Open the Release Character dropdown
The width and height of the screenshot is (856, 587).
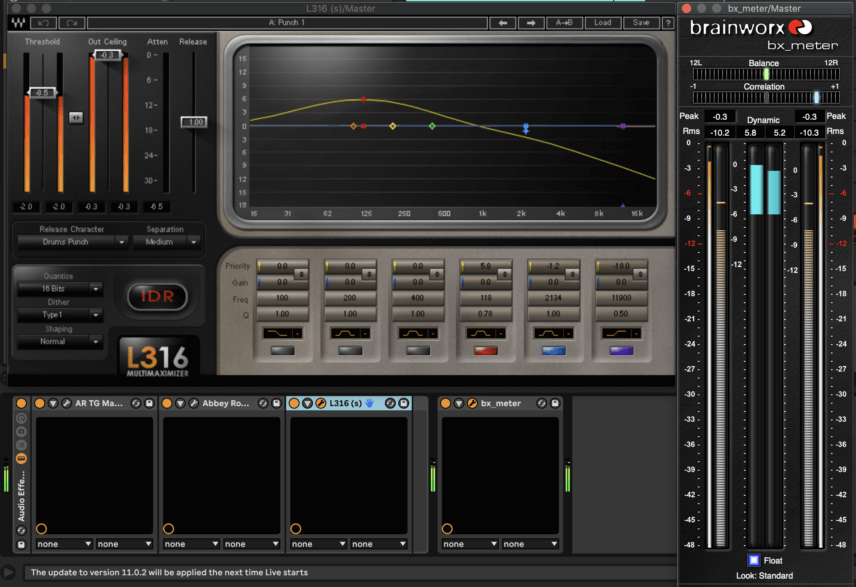73,242
